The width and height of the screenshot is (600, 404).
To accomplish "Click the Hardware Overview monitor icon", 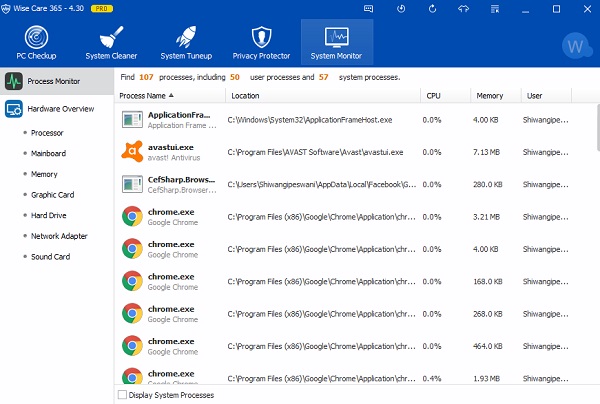I will coord(14,109).
